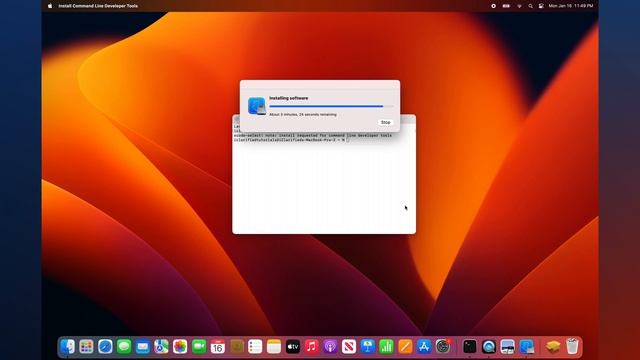The width and height of the screenshot is (640, 360).
Task: Open Calendar showing 16 in the Dock
Action: 218,347
